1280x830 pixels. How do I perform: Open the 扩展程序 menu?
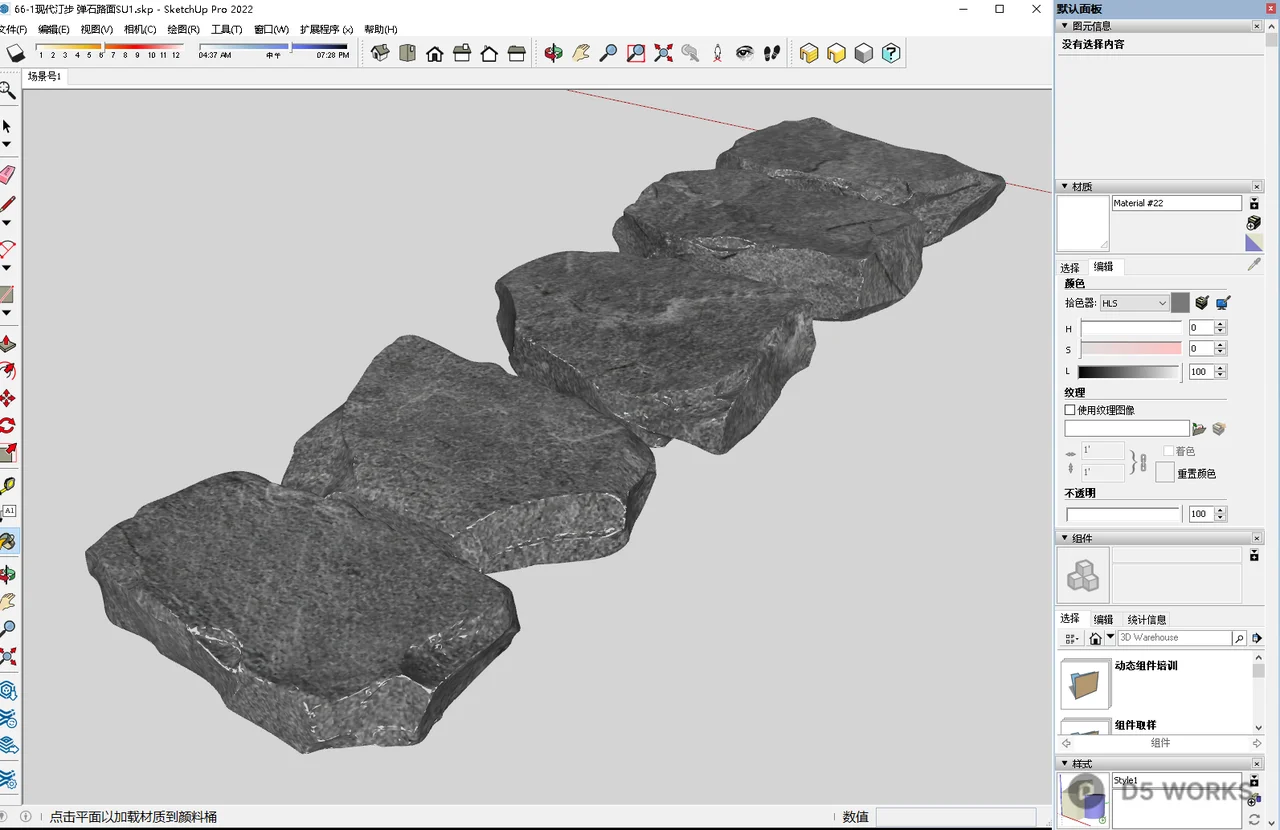[x=326, y=30]
